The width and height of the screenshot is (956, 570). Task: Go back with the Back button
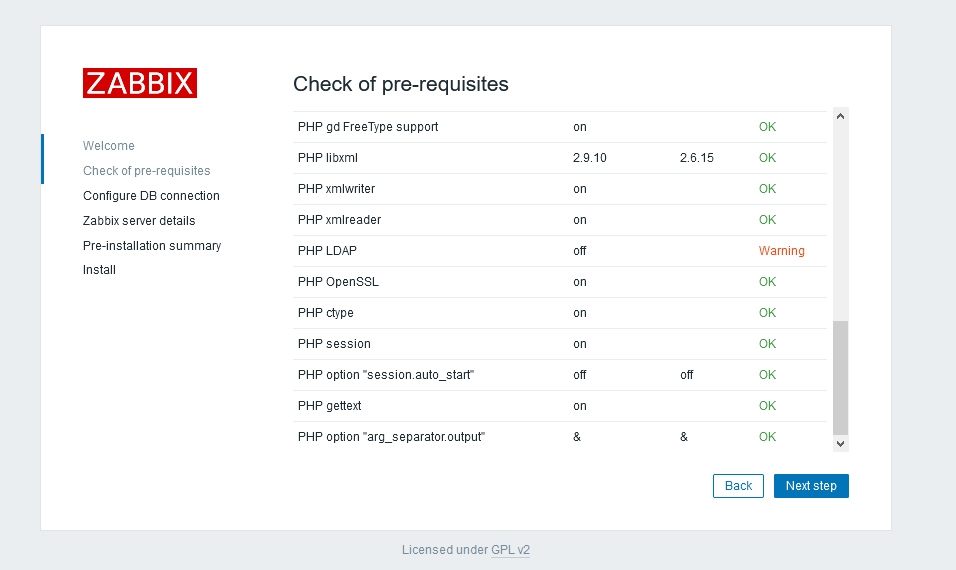[738, 486]
